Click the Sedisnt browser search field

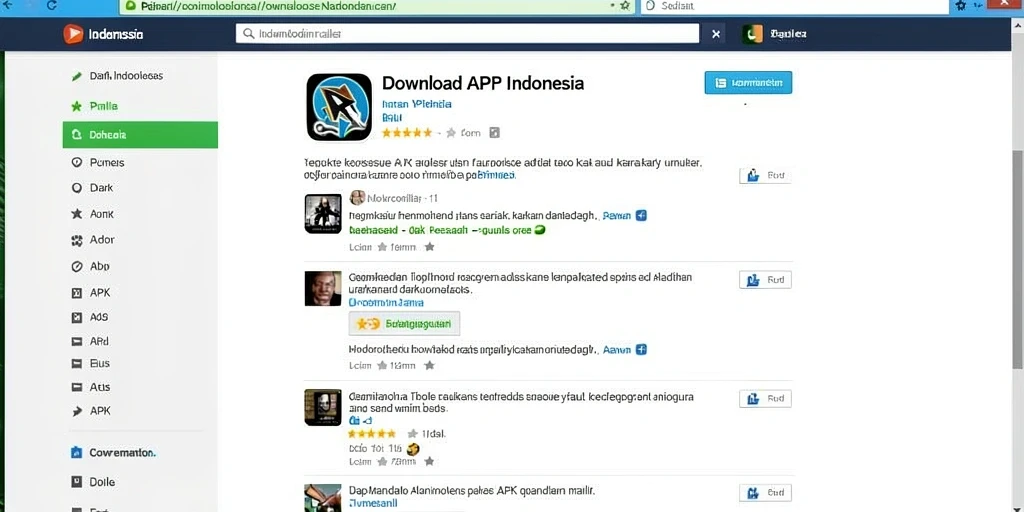point(794,6)
